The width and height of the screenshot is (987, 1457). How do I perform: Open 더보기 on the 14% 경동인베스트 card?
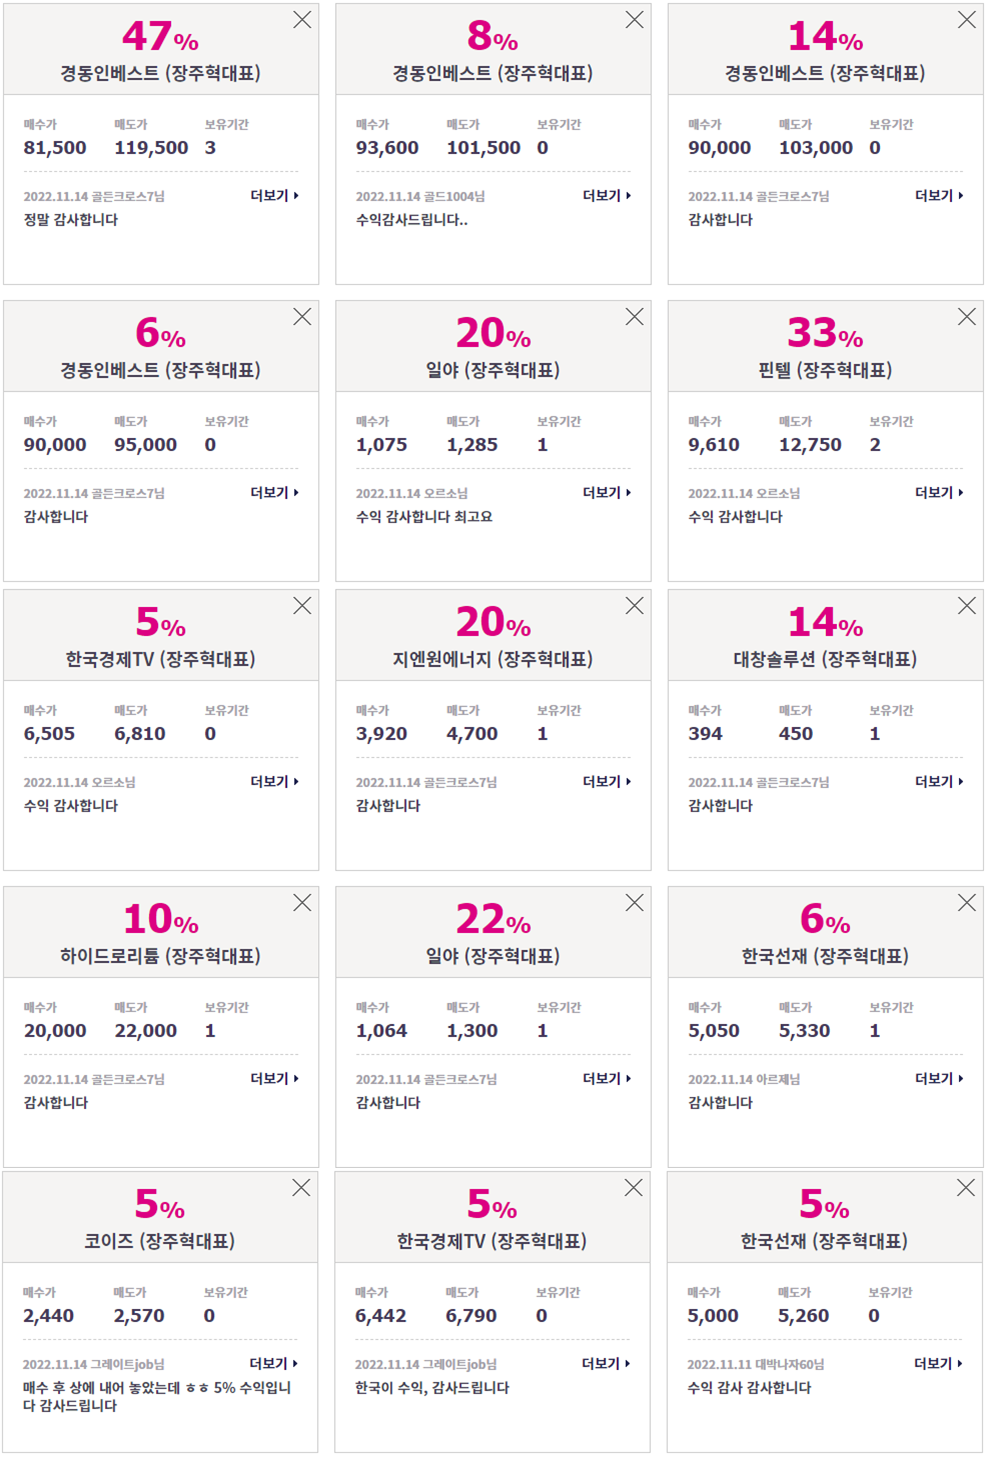[x=938, y=196]
